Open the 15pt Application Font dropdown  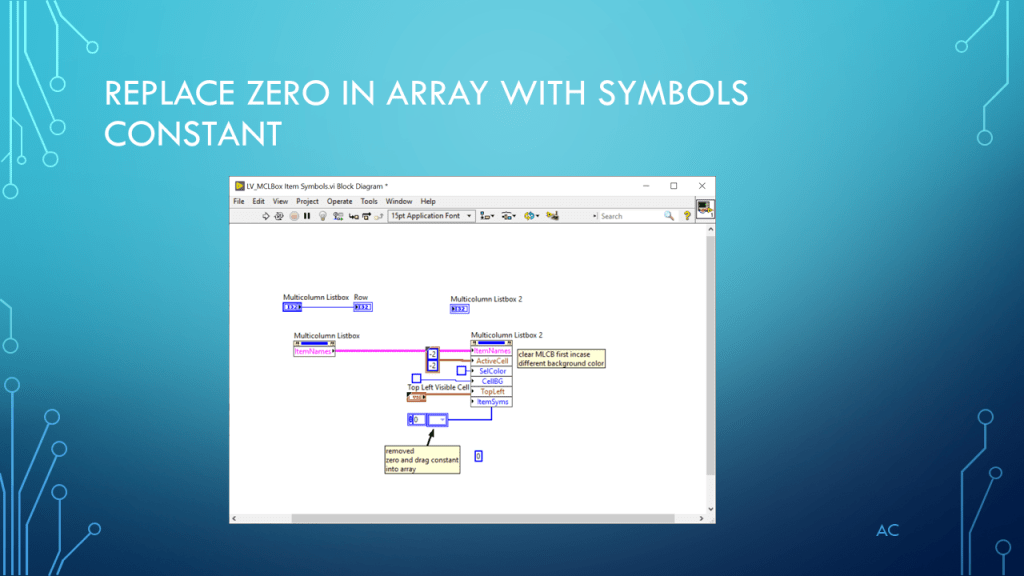[x=432, y=216]
